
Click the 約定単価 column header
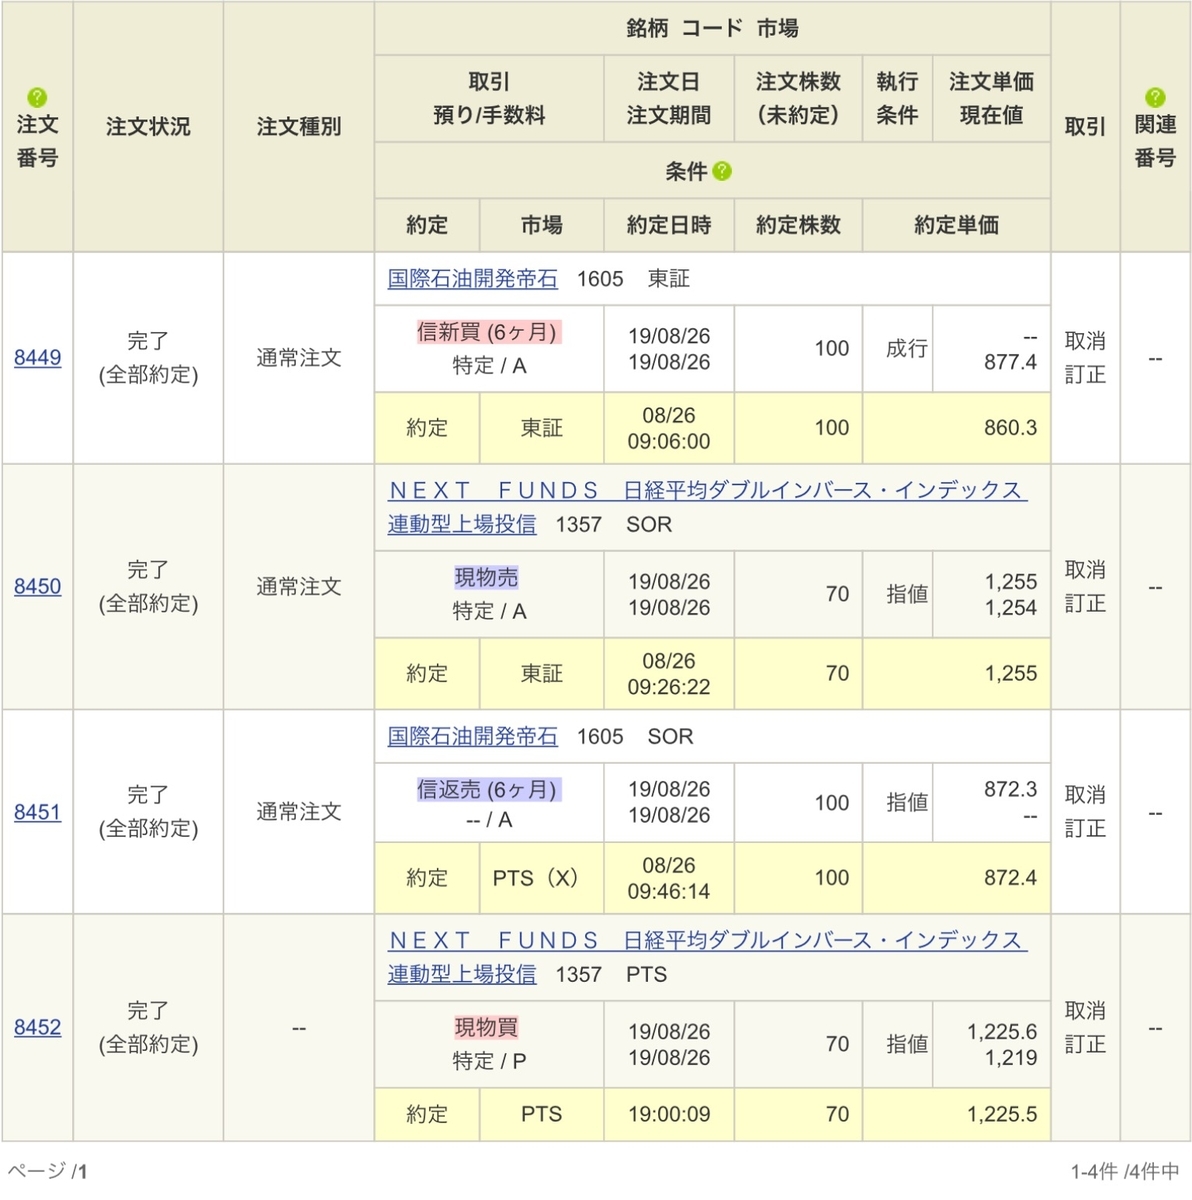[956, 225]
